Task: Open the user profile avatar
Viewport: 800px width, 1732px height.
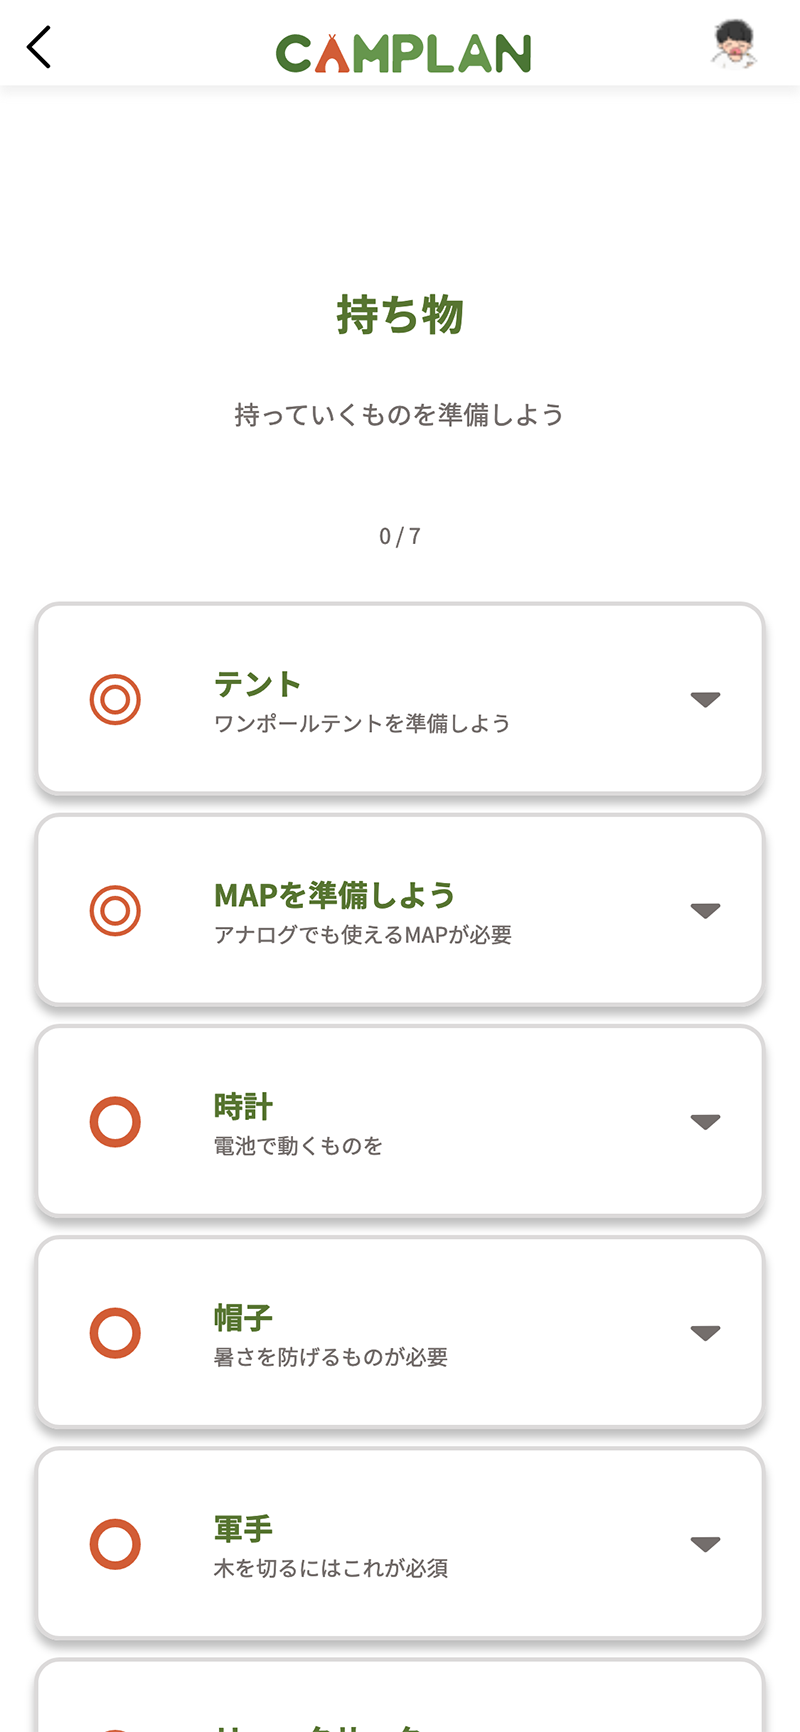Action: click(734, 46)
